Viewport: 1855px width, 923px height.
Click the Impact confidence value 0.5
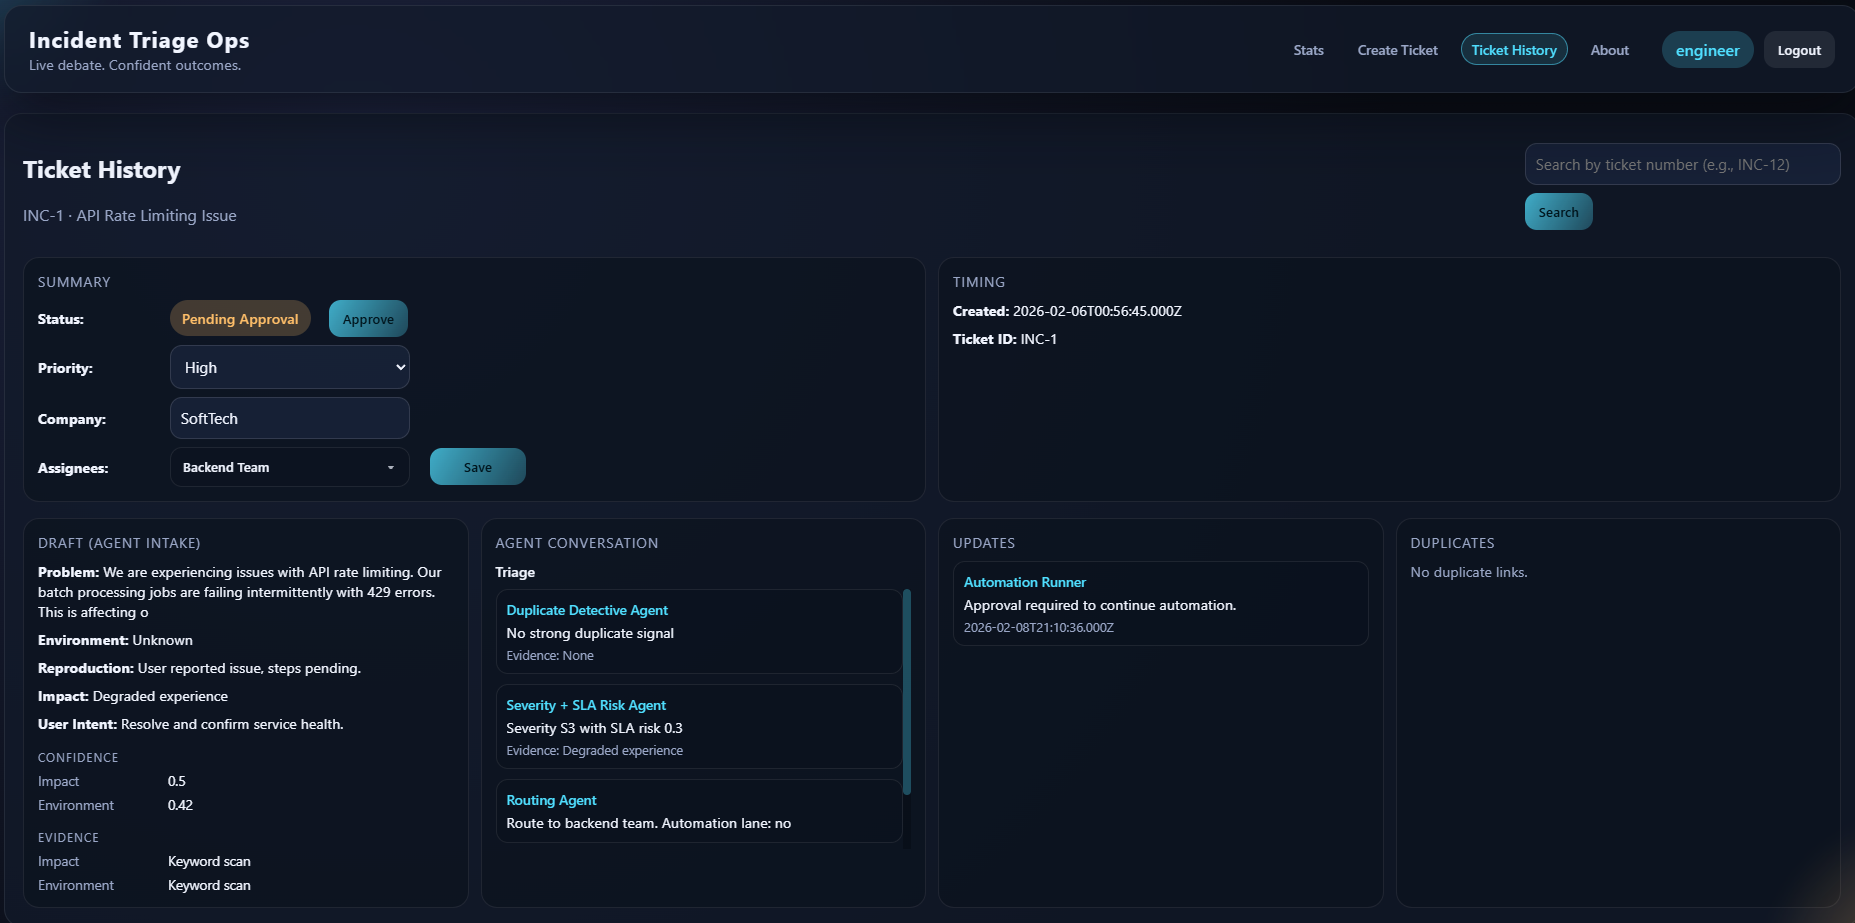coord(177,781)
